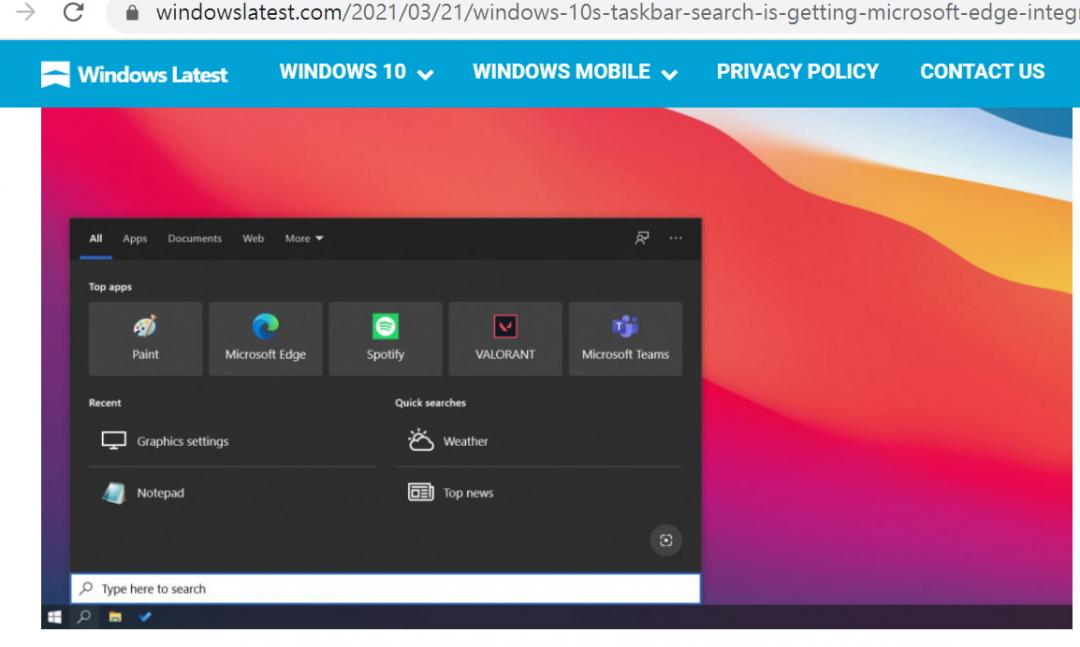
Task: Open File Explorer from the taskbar
Action: click(115, 617)
